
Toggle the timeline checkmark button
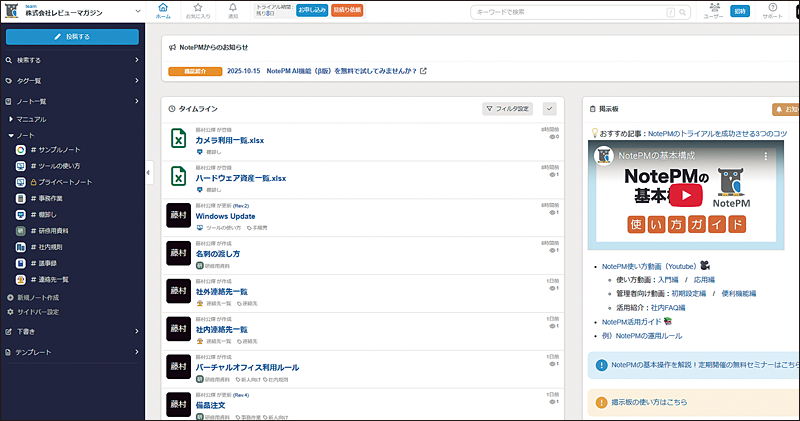click(x=549, y=108)
